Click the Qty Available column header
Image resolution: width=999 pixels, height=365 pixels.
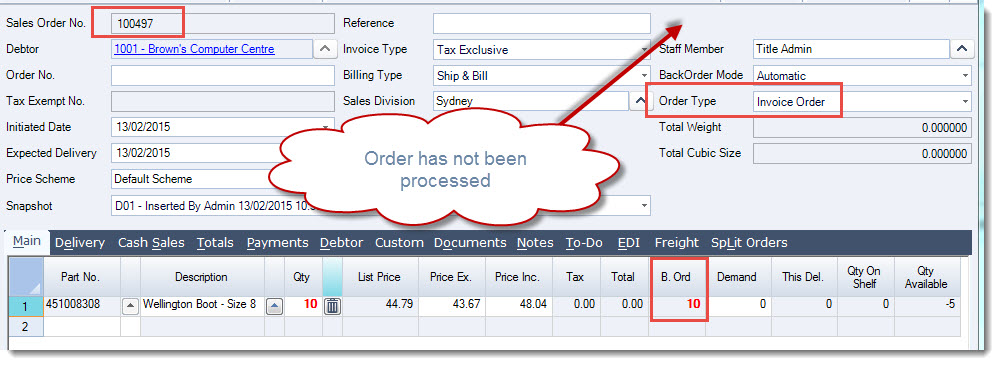tap(926, 277)
